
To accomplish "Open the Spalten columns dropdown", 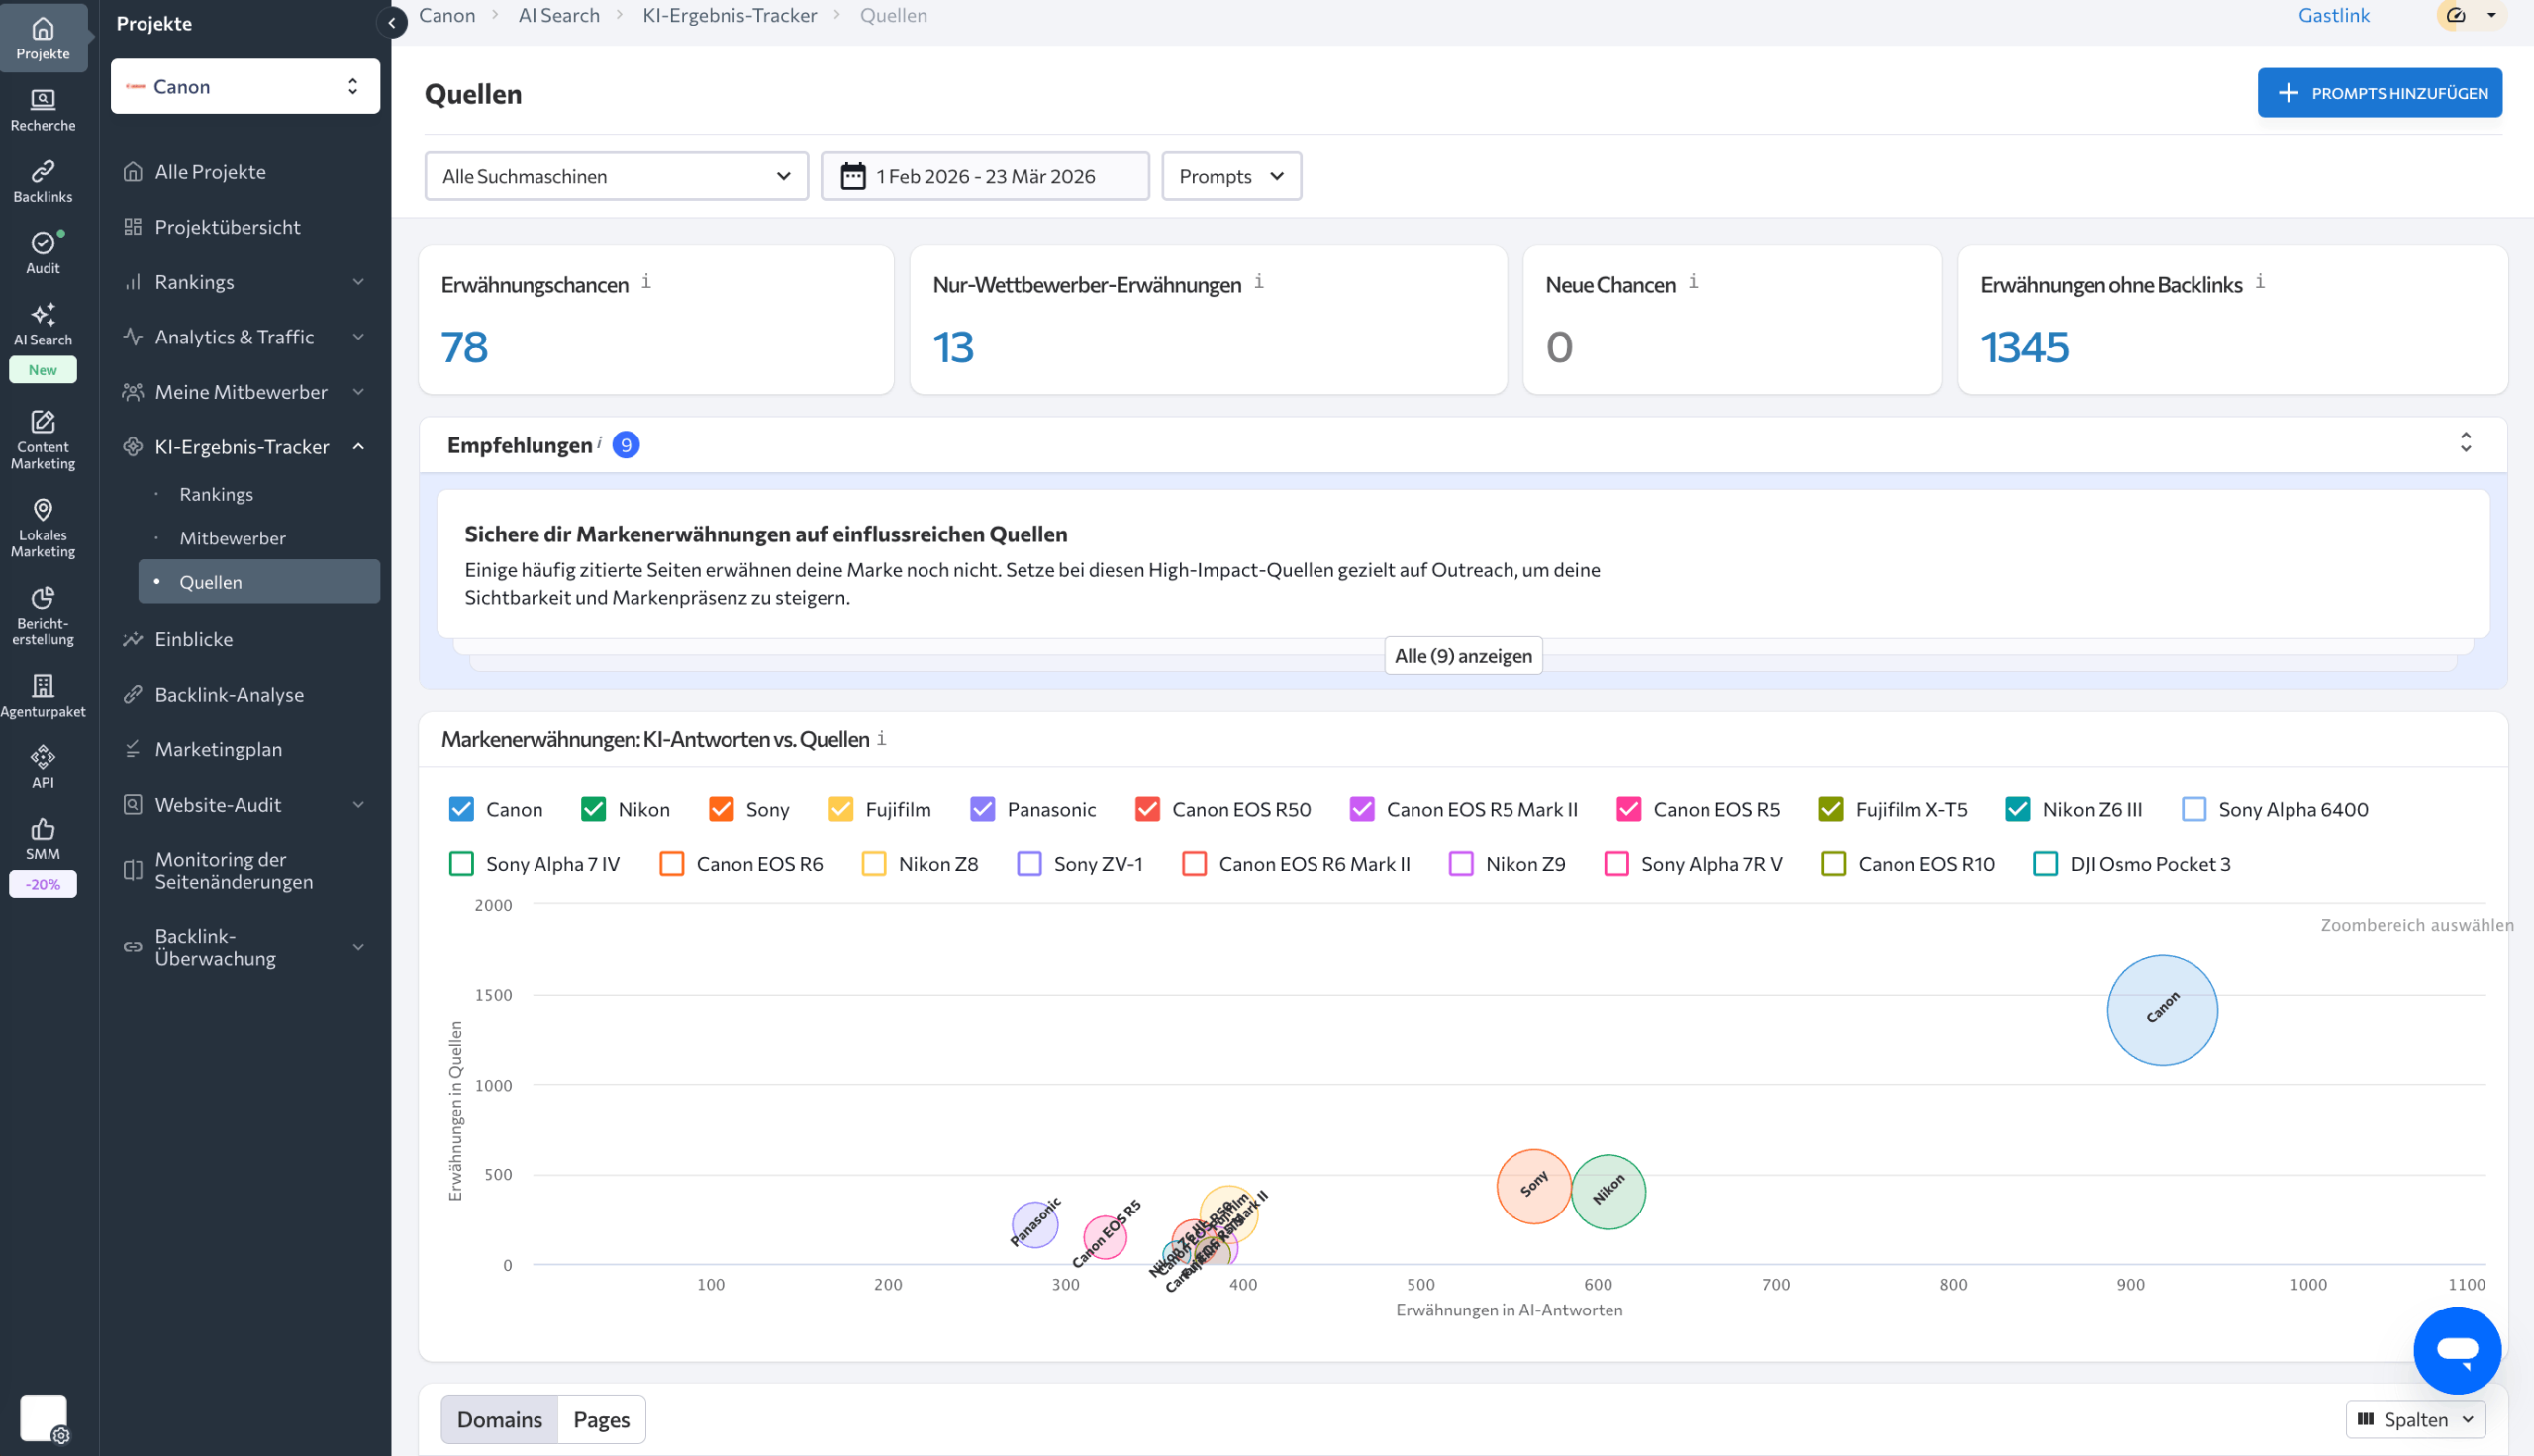I will coord(2414,1419).
